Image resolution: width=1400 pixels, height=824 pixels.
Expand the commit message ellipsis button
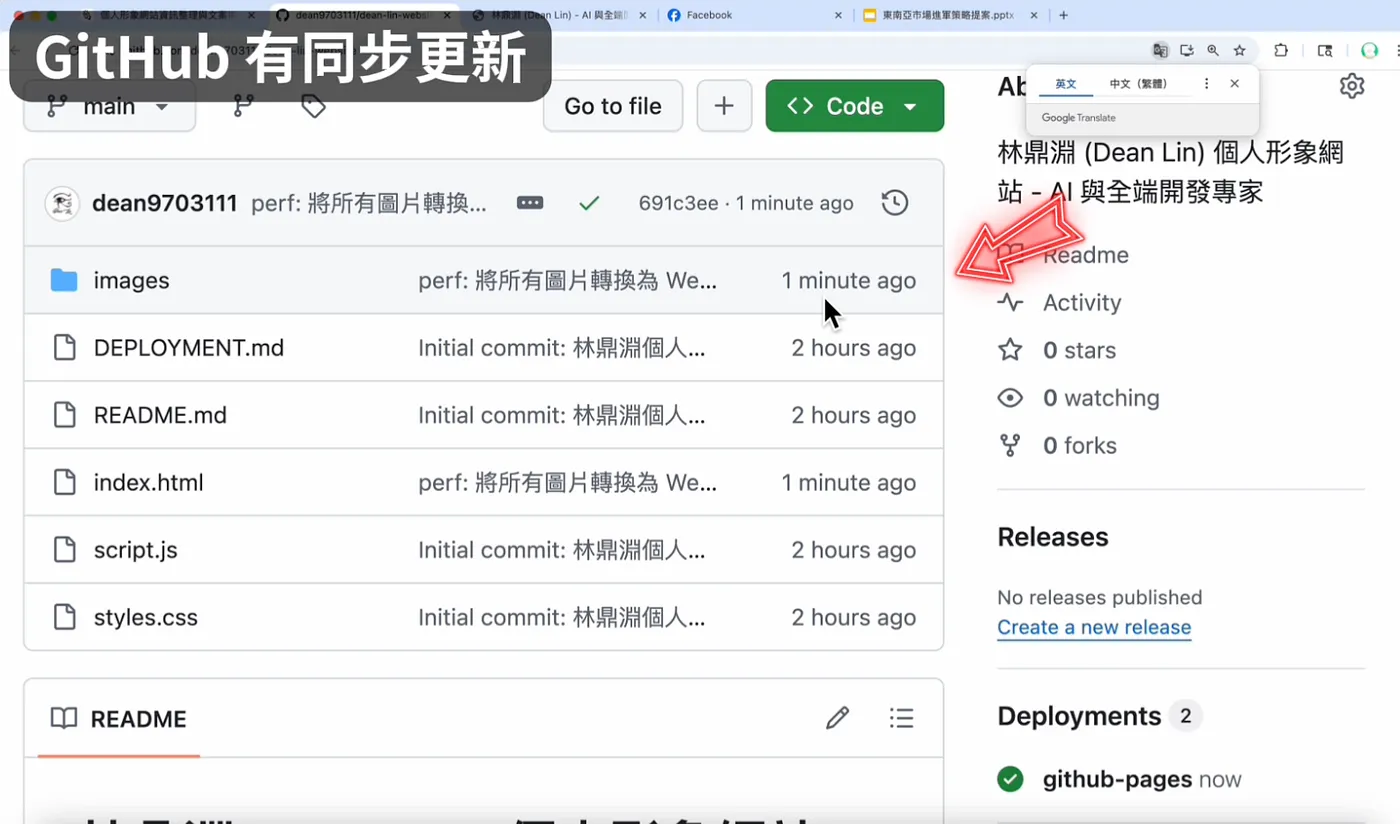[530, 203]
